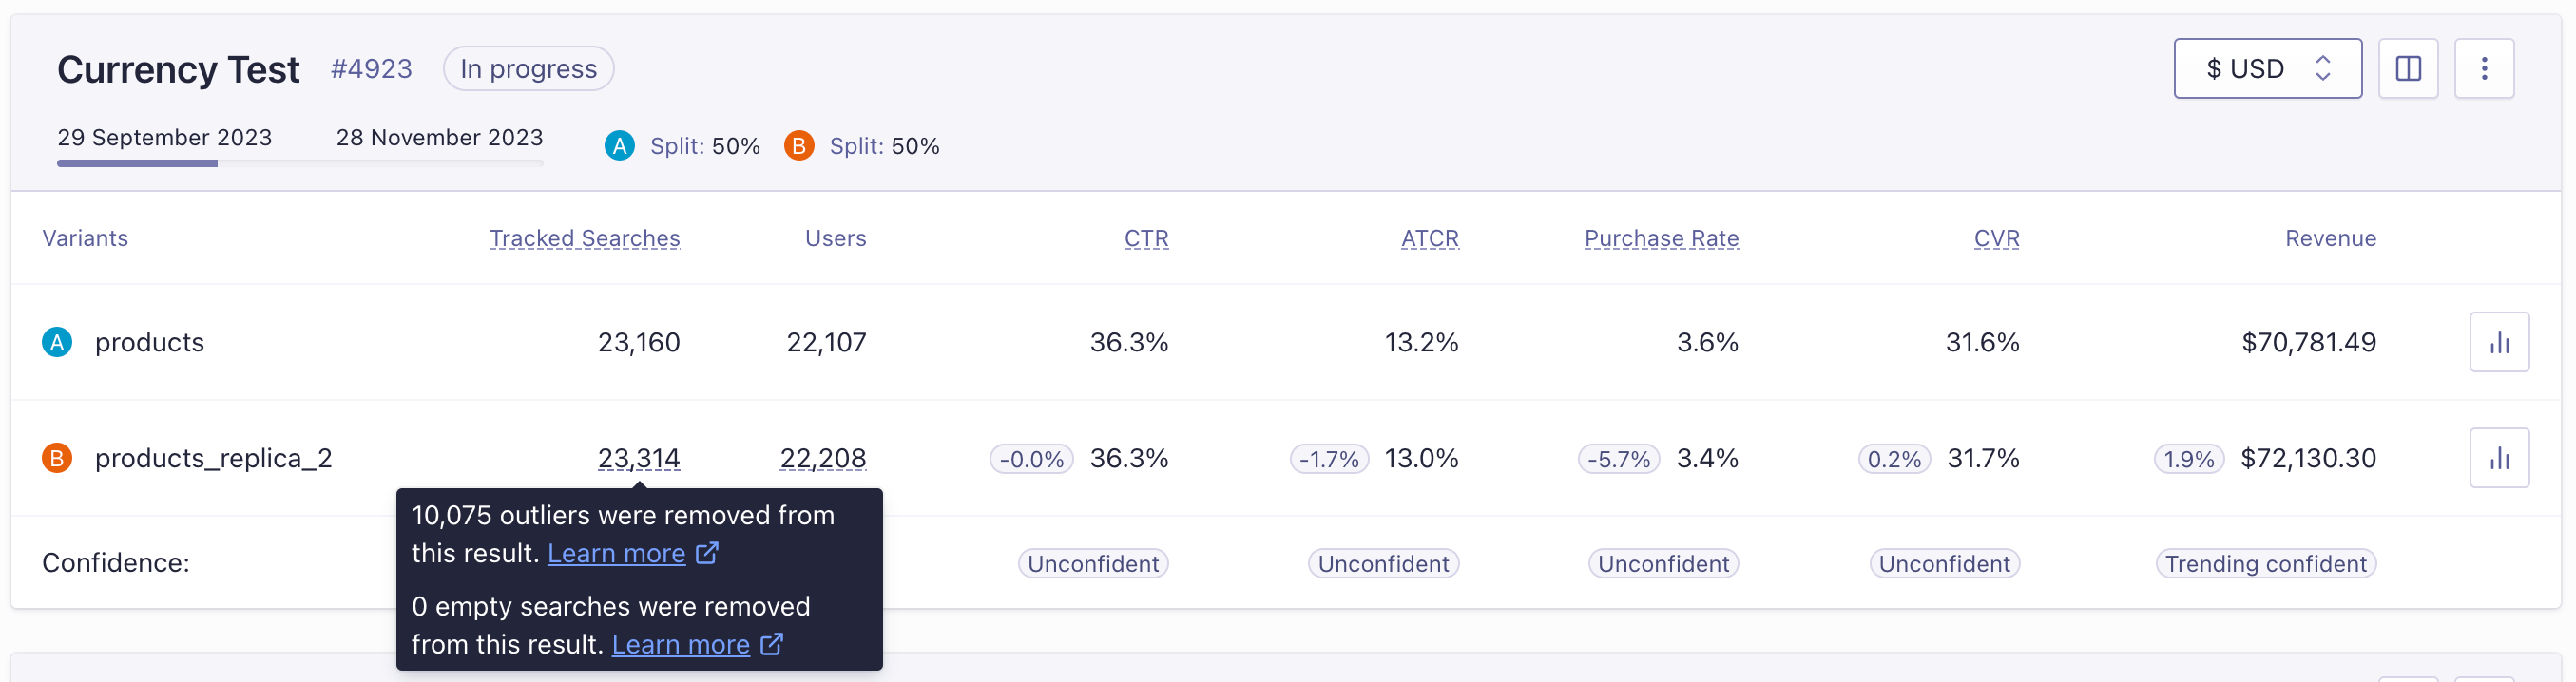
Task: Click the 22,208 users value
Action: coord(822,458)
